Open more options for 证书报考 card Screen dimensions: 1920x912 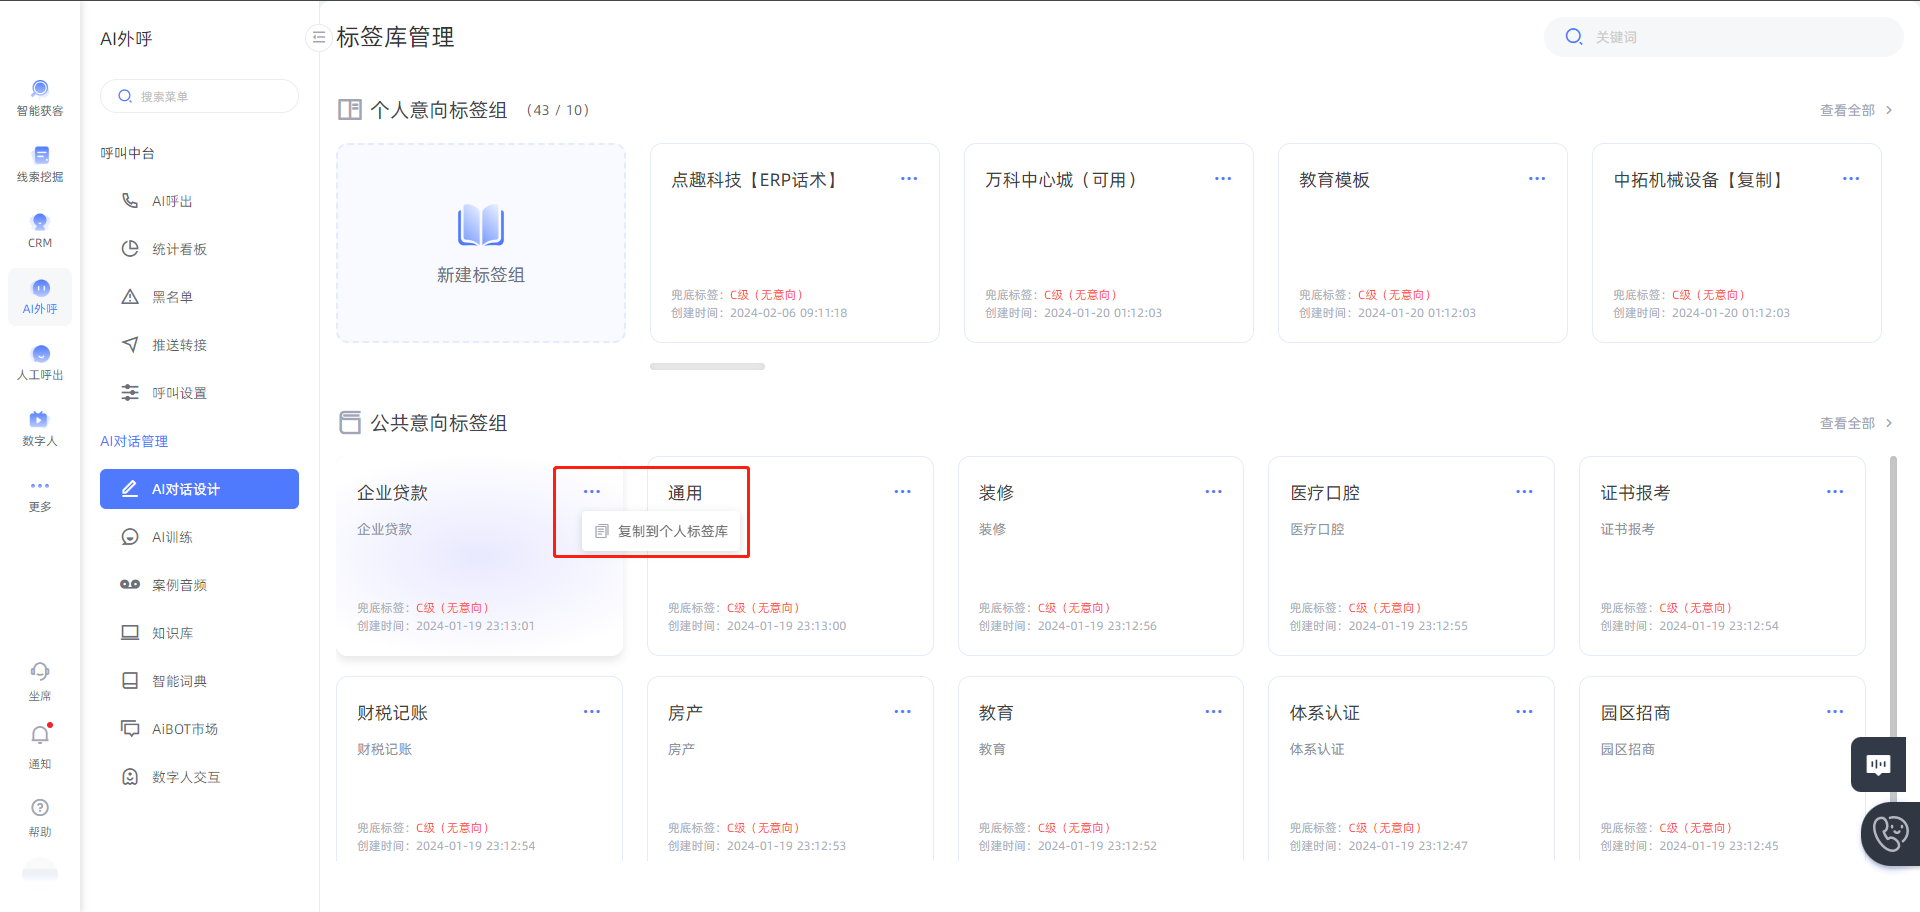tap(1835, 492)
